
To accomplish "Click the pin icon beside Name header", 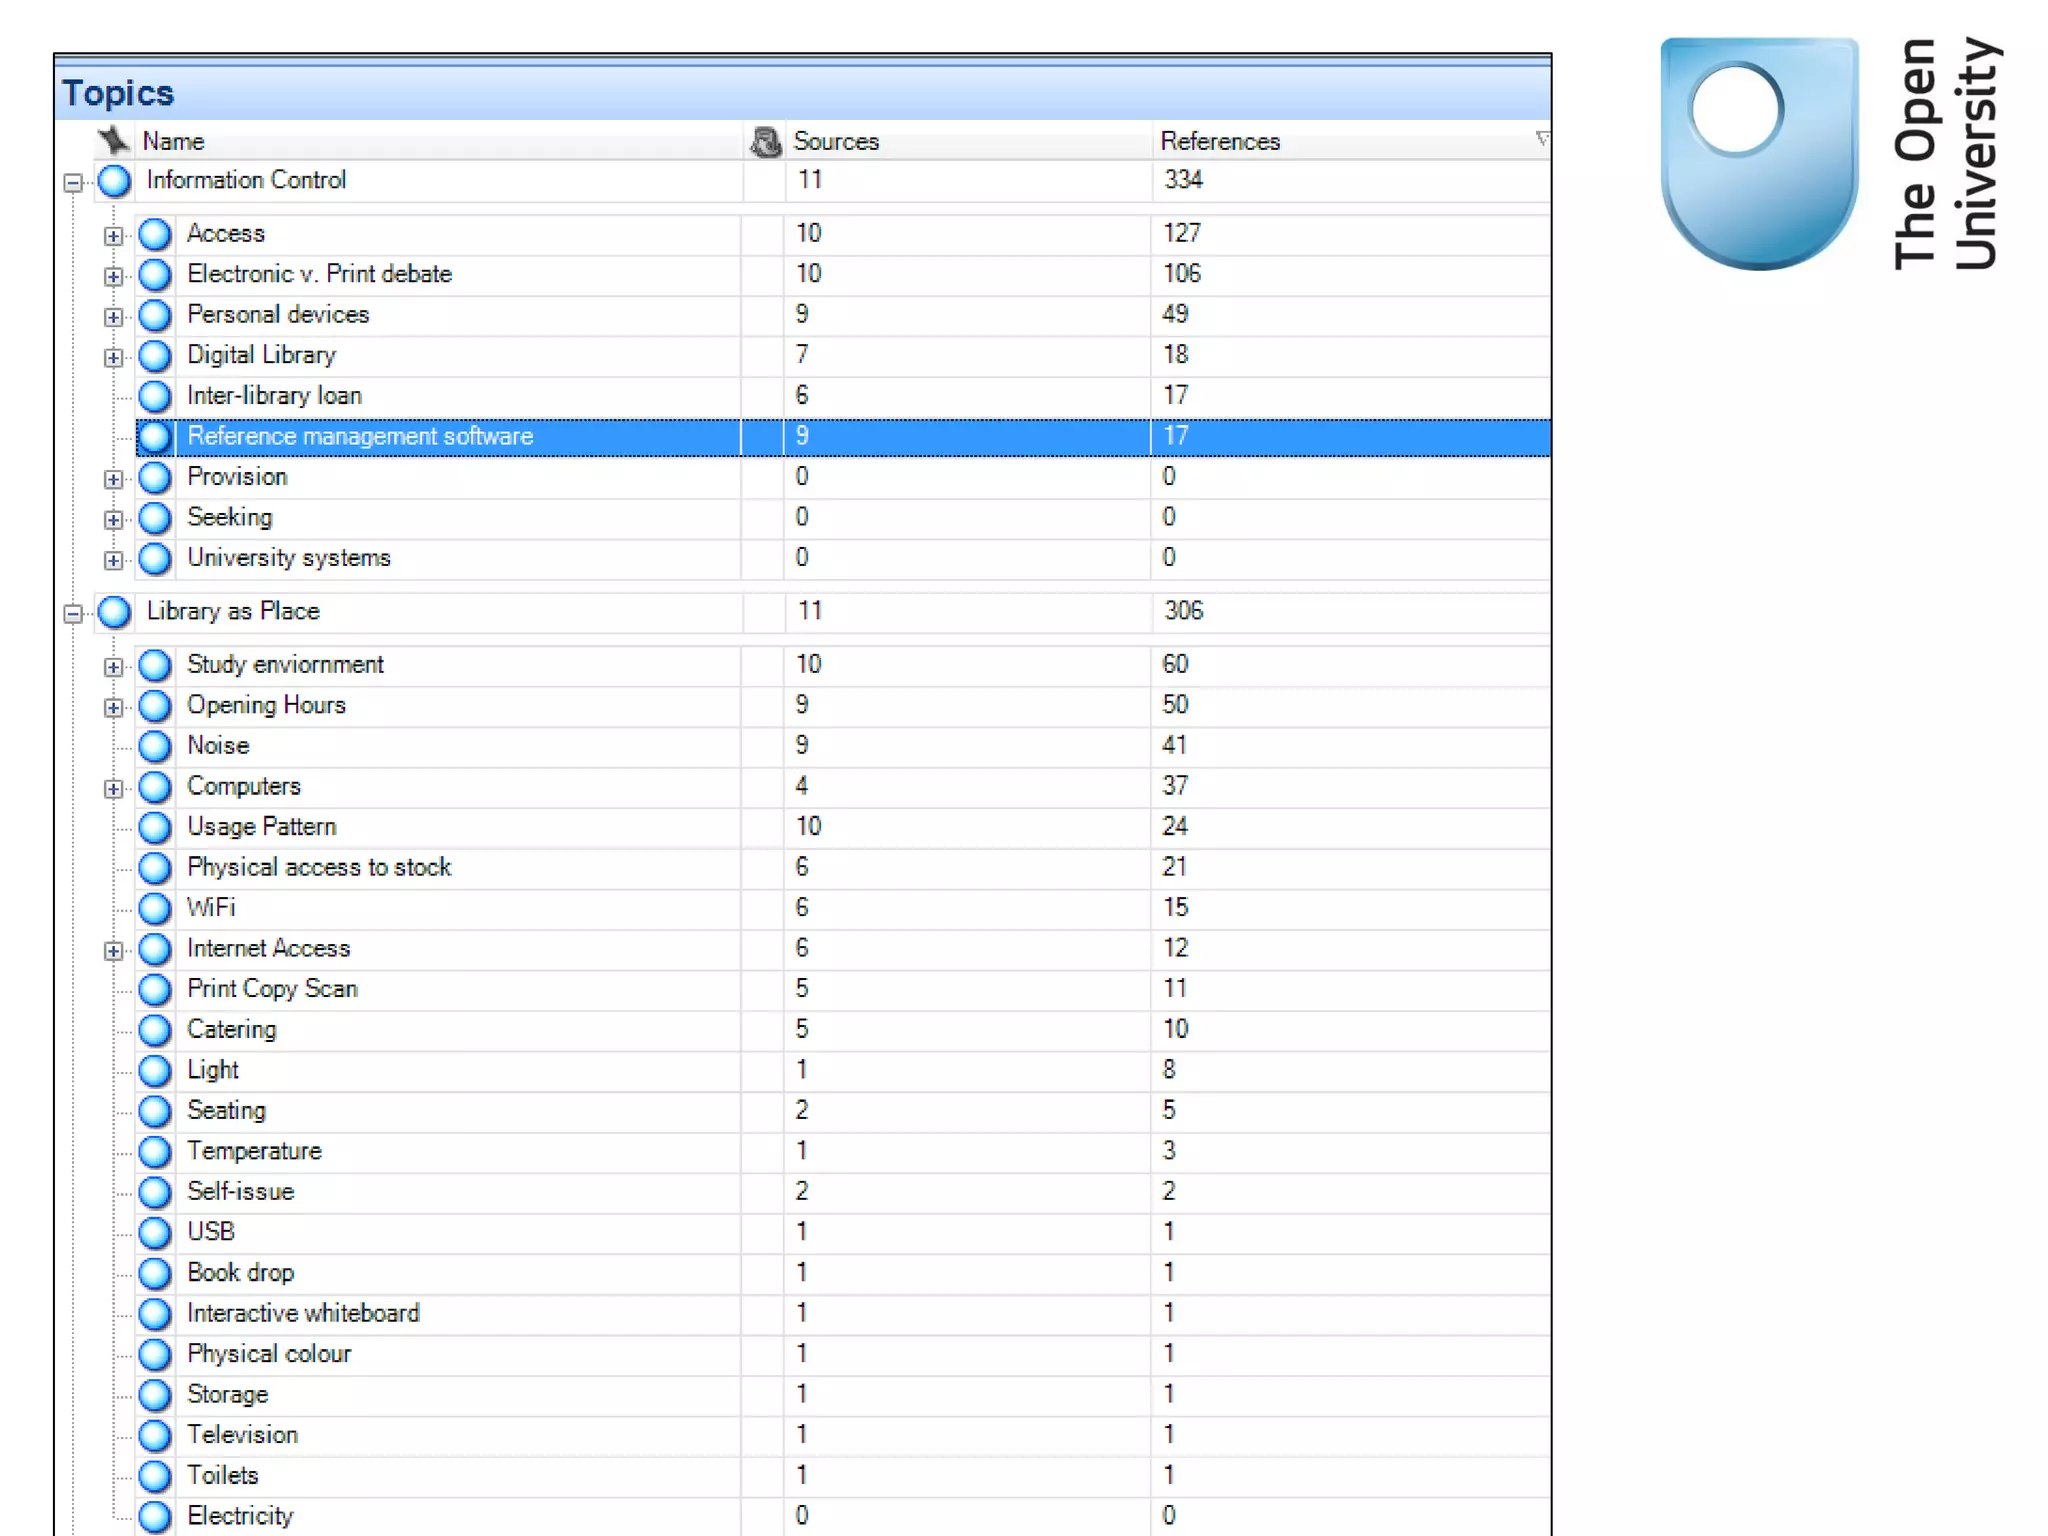I will tap(114, 141).
